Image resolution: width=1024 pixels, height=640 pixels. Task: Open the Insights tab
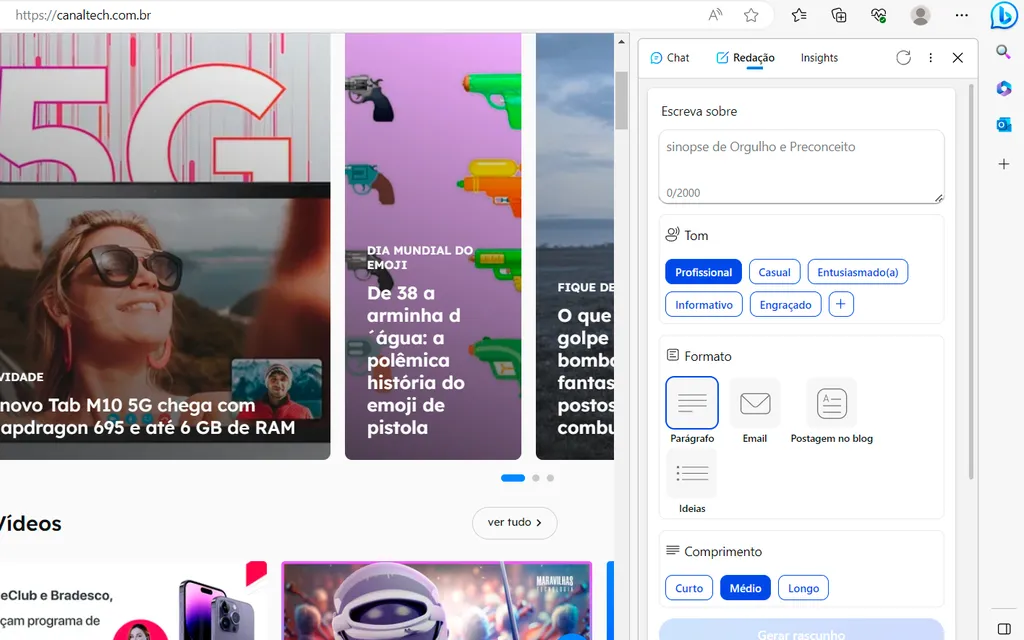coord(818,57)
